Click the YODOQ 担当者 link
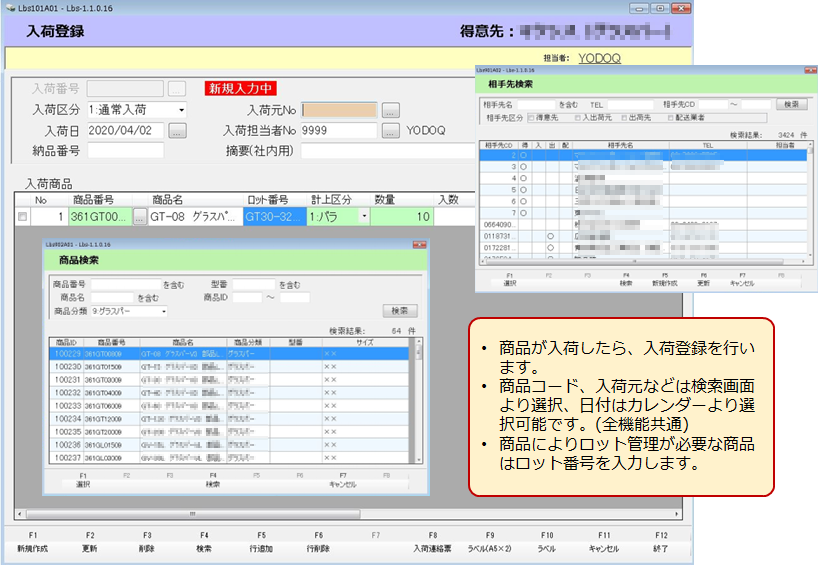Image resolution: width=818 pixels, height=565 pixels. pos(599,58)
